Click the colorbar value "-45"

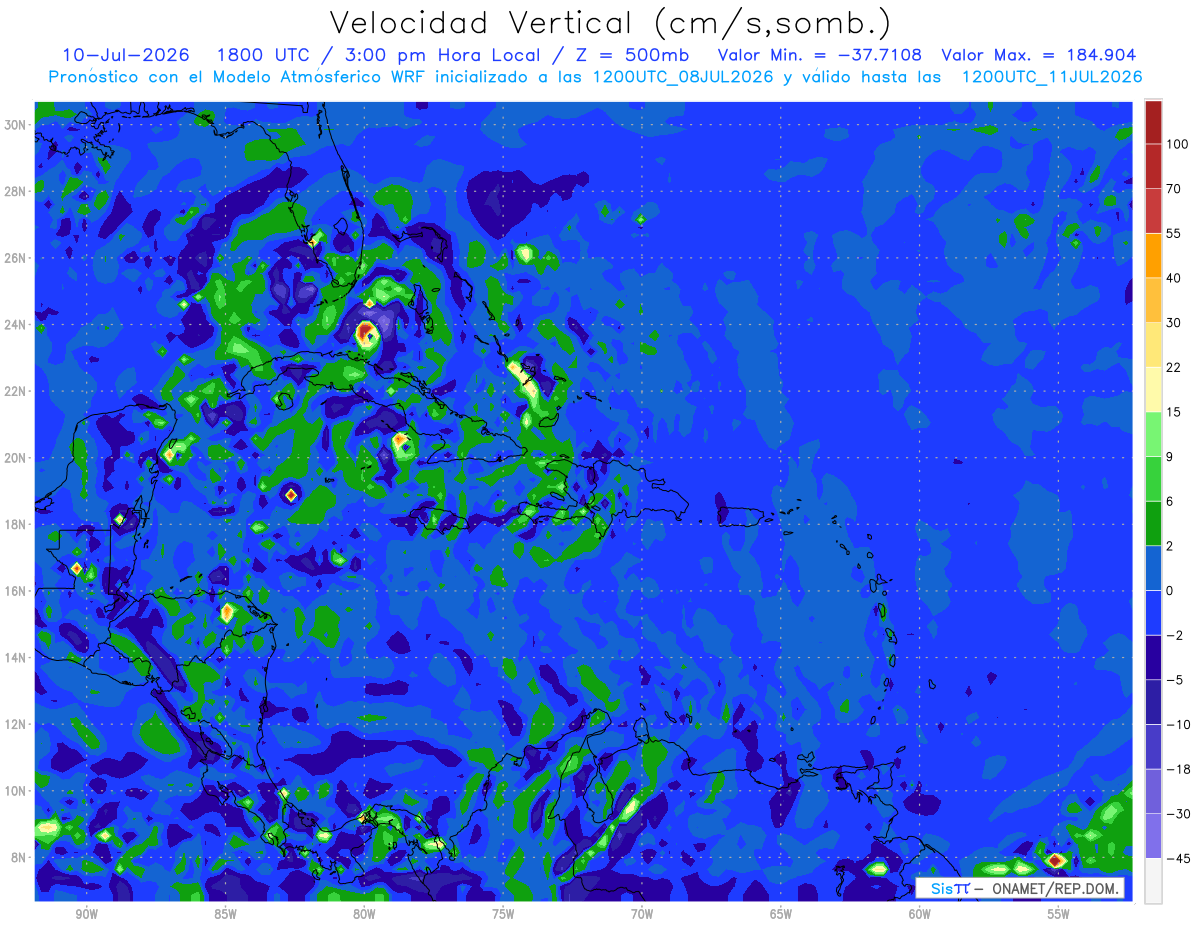click(x=1177, y=858)
